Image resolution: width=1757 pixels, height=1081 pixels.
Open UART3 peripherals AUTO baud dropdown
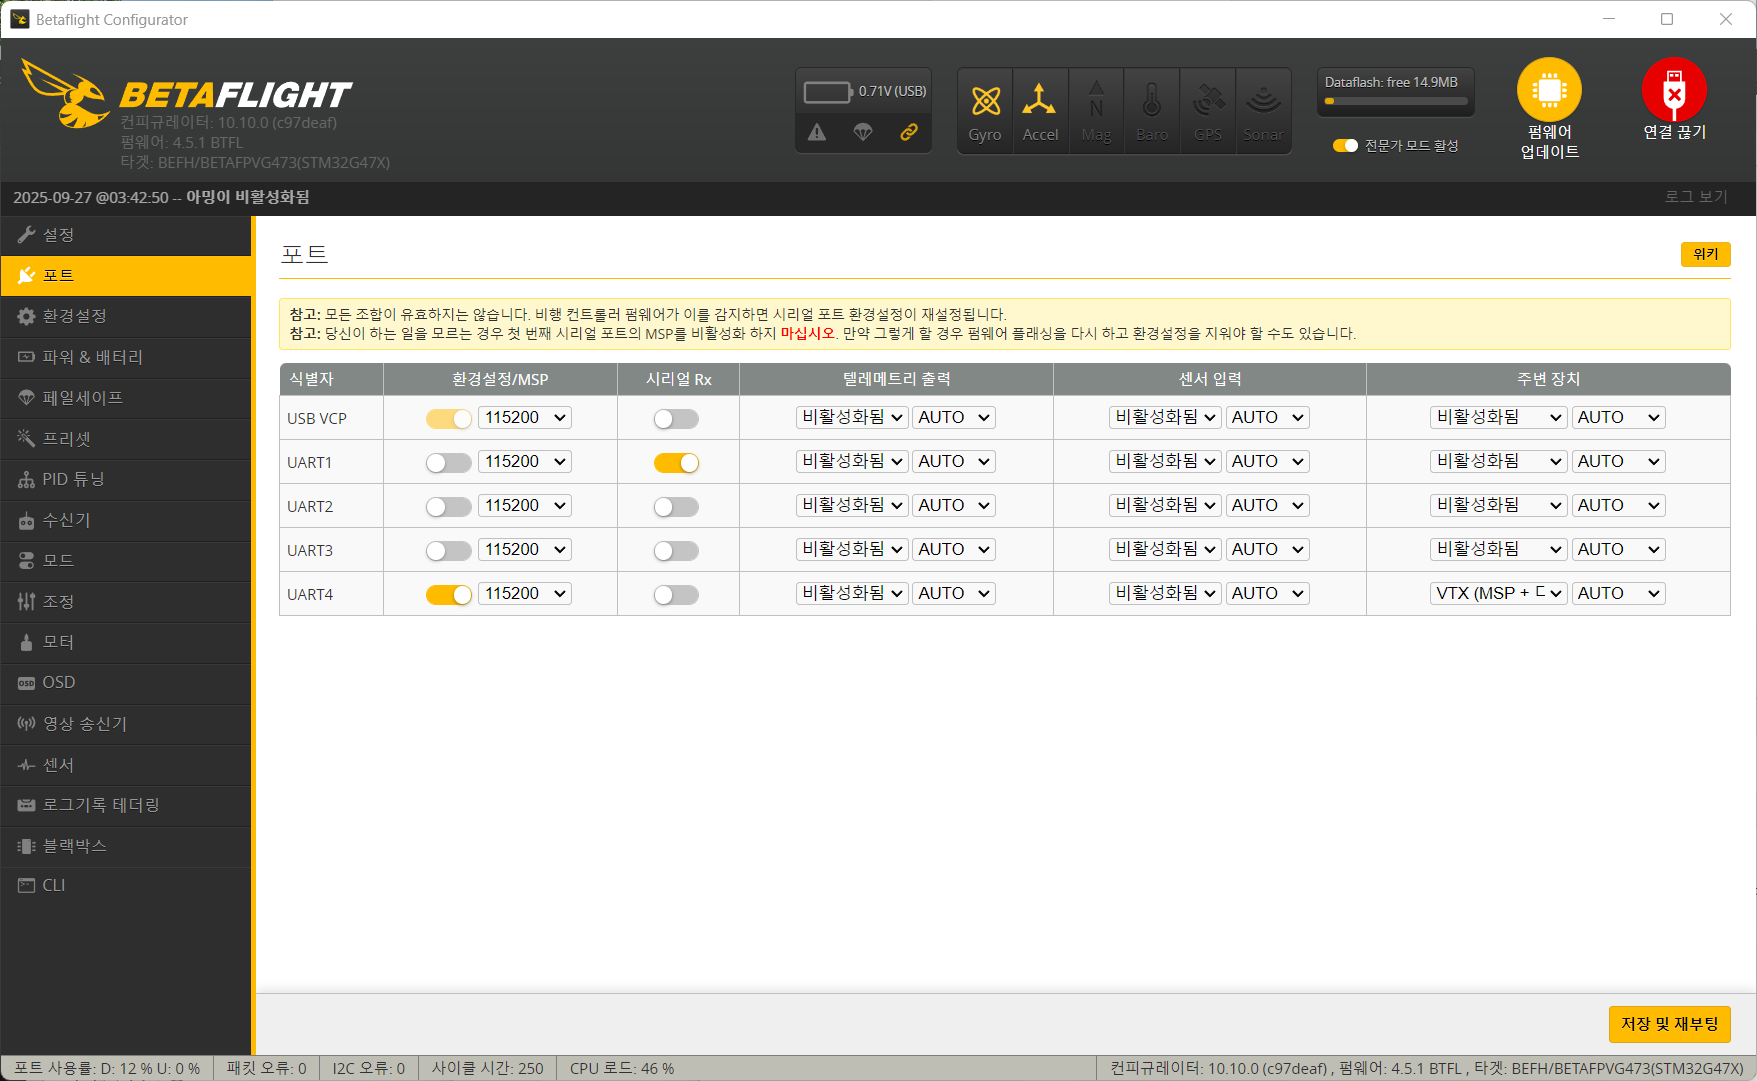1618,549
